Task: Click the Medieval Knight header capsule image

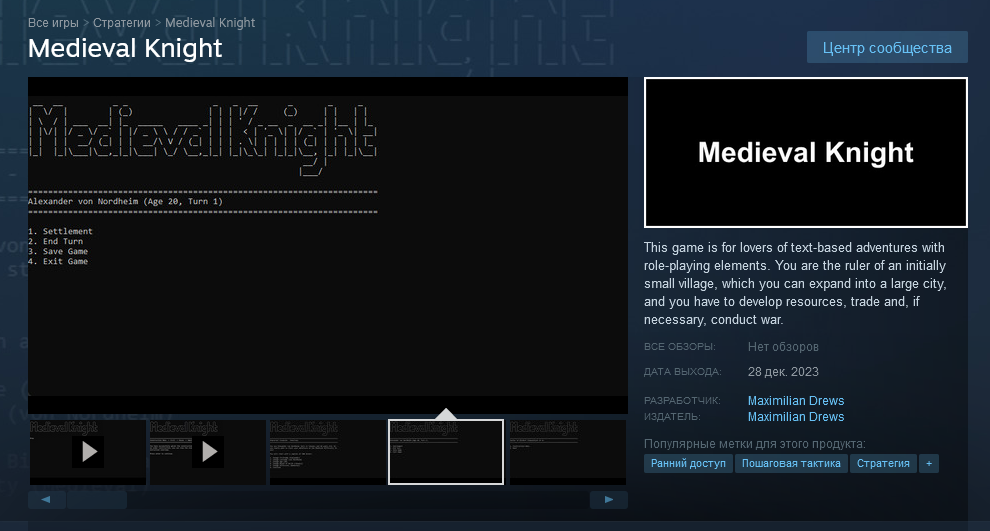Action: [x=806, y=152]
